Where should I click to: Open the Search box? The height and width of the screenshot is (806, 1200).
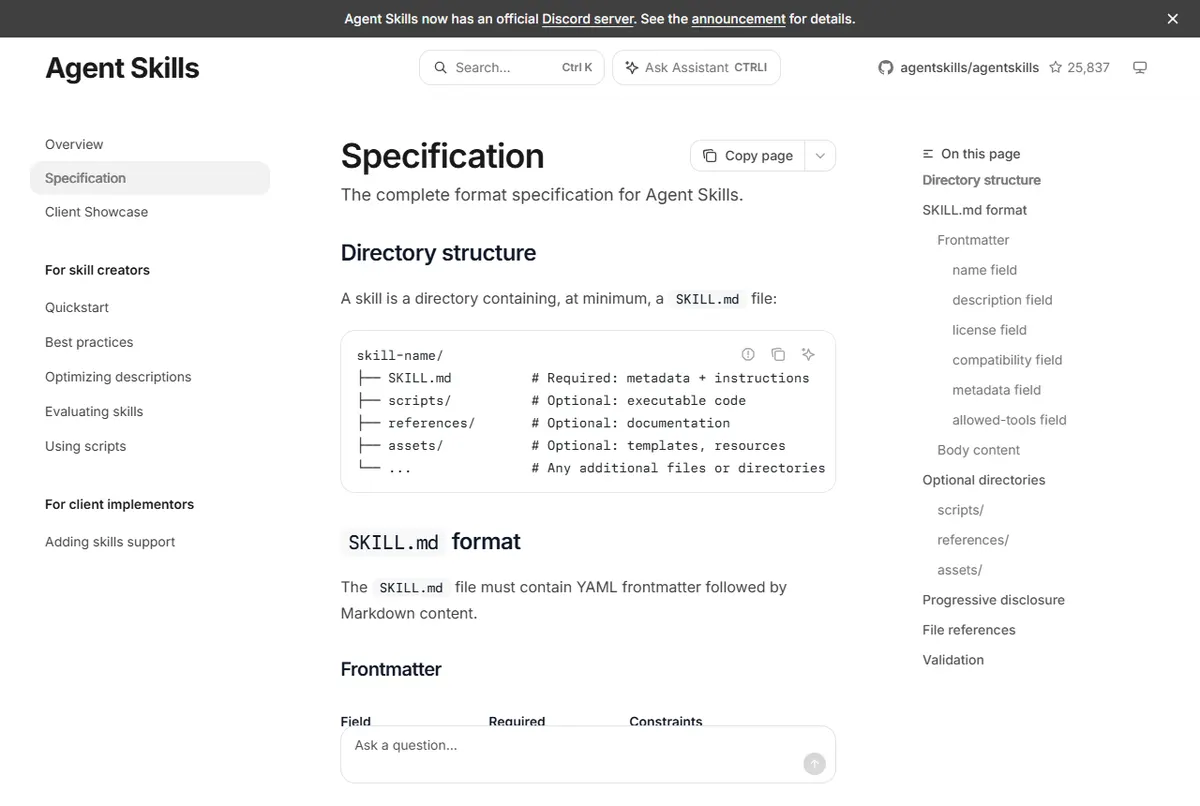pos(512,68)
